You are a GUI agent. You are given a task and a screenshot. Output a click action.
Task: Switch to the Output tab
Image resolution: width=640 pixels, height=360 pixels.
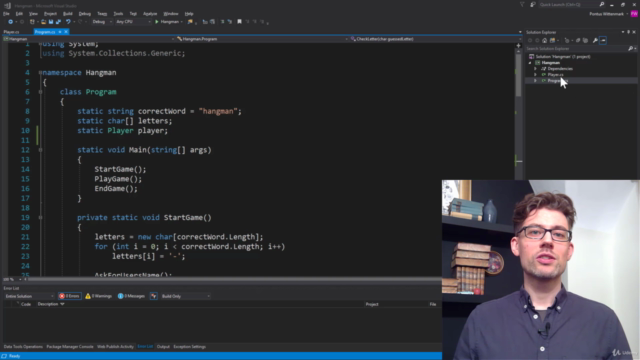(163, 347)
